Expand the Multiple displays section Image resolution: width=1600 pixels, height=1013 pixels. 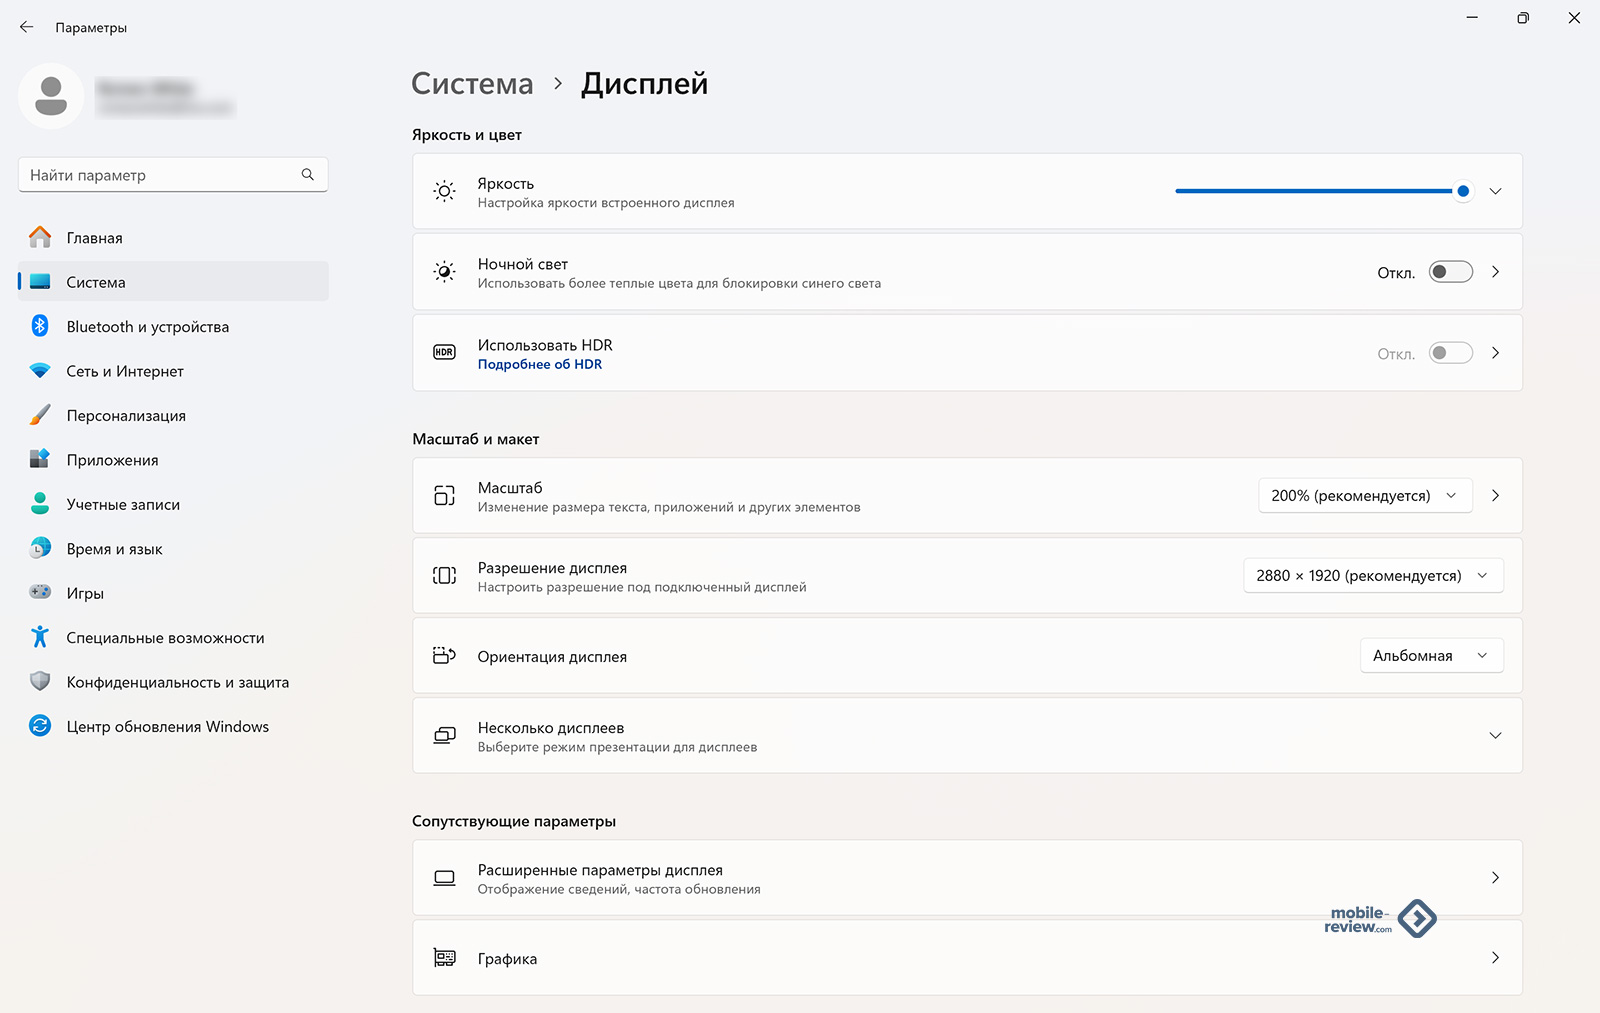point(1495,736)
